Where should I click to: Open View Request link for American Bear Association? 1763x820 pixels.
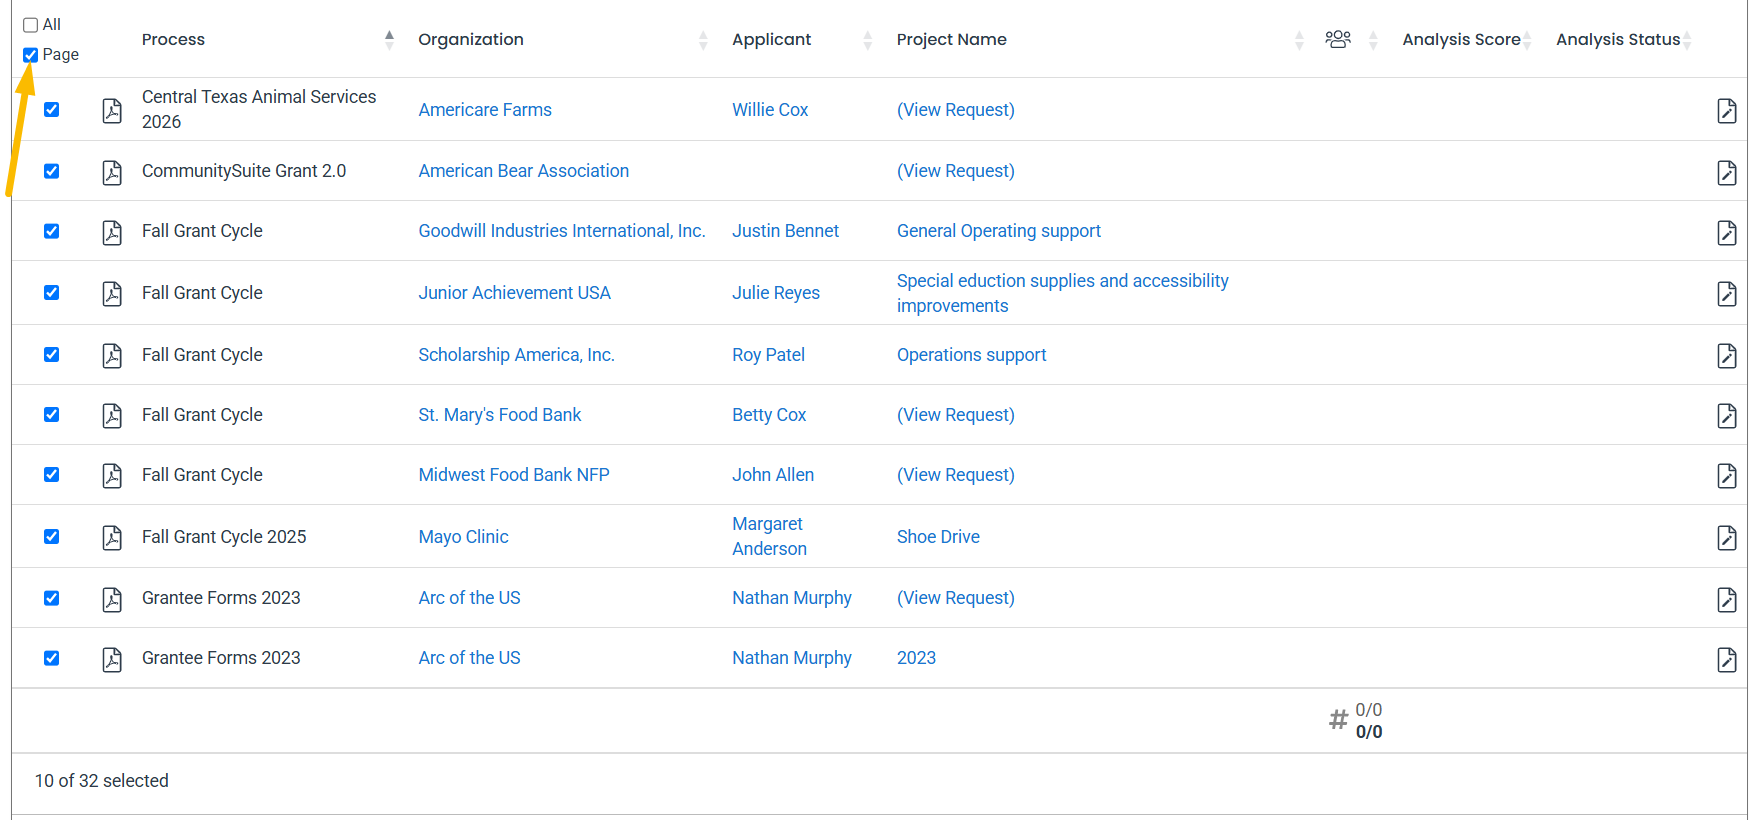pyautogui.click(x=956, y=171)
